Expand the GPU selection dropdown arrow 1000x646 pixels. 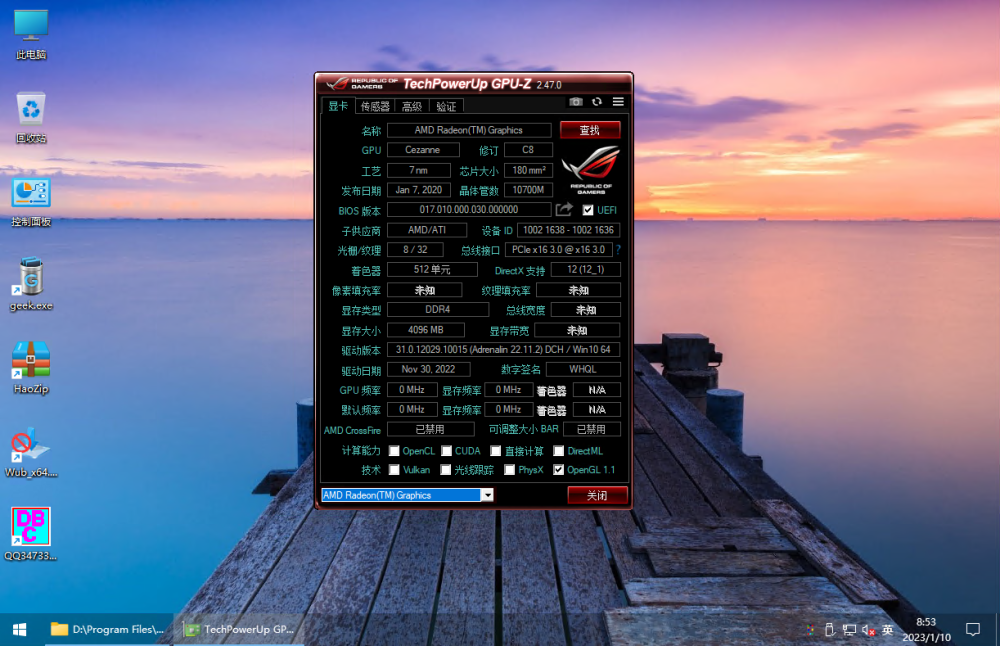tap(487, 495)
